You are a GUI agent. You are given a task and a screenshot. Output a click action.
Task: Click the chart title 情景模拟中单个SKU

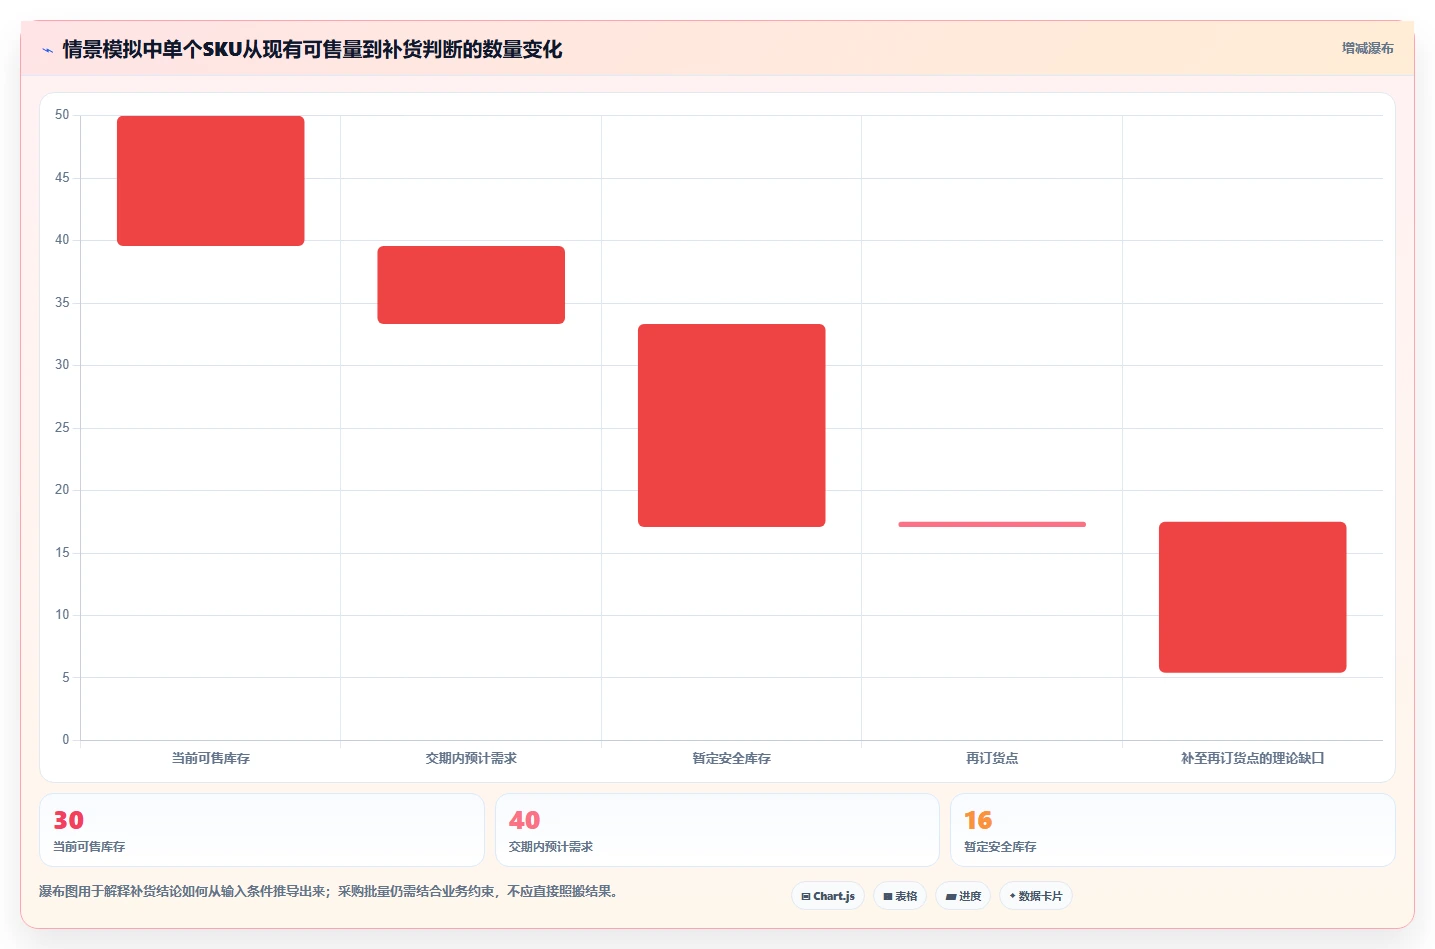[312, 49]
